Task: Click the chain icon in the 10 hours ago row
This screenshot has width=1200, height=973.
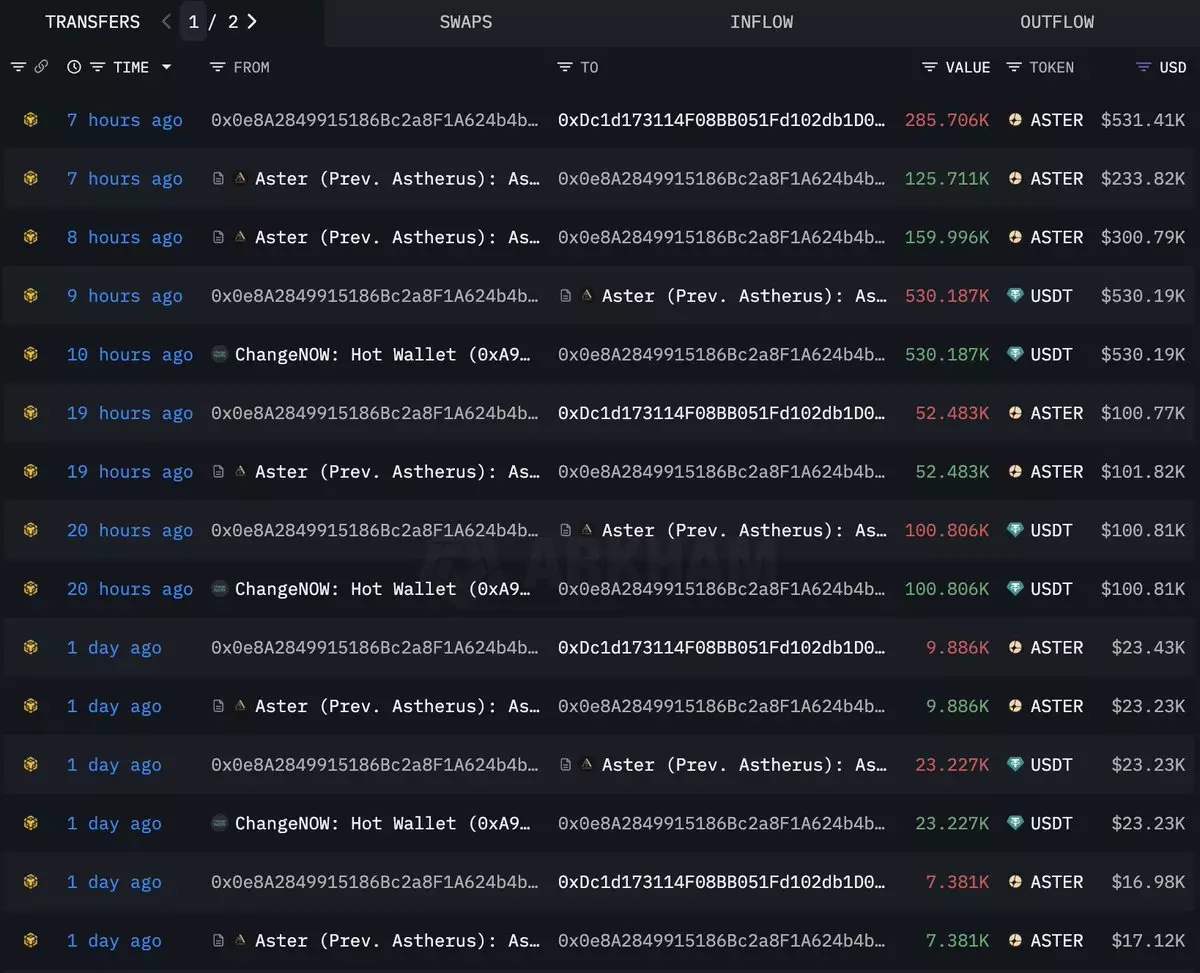Action: coord(31,355)
